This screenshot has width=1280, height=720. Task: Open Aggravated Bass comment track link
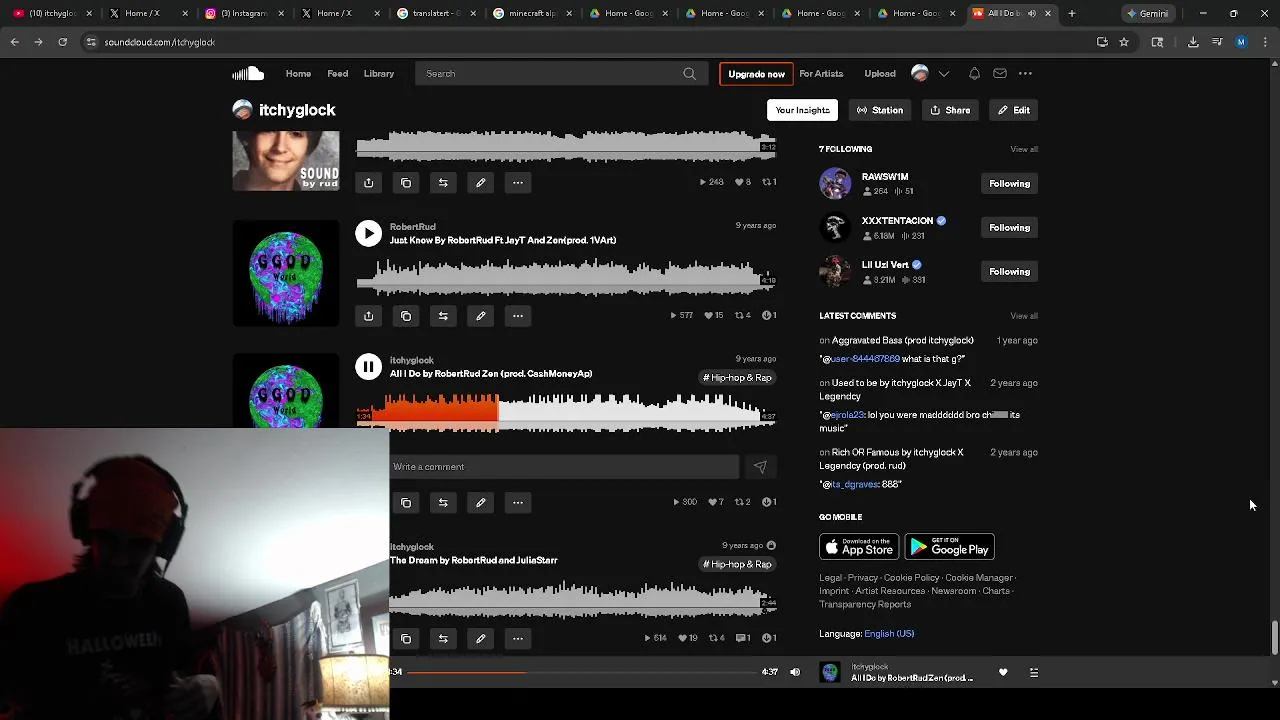point(902,341)
